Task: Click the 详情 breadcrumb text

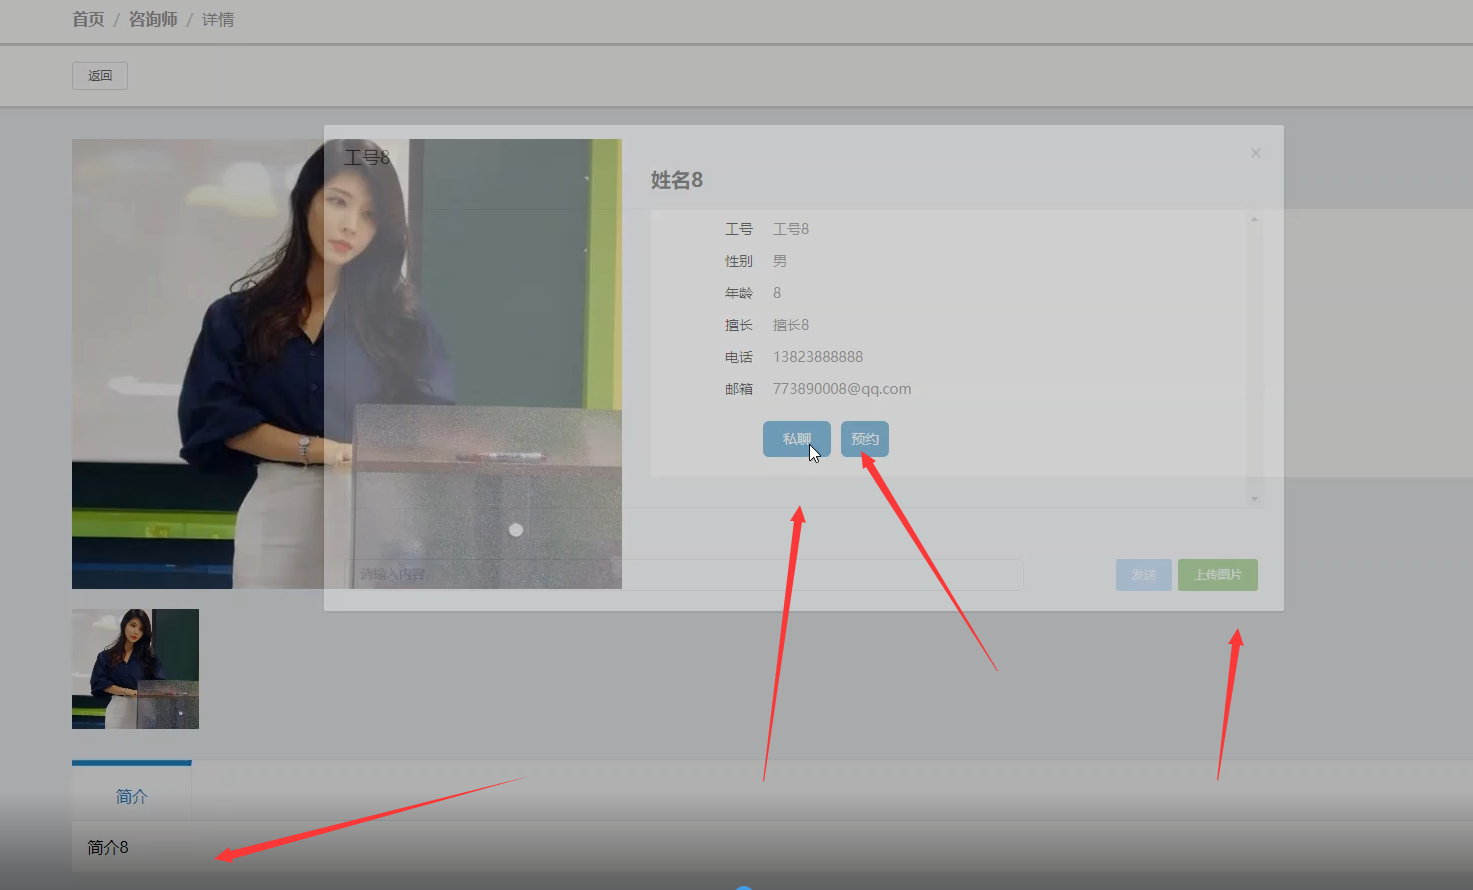Action: click(218, 20)
